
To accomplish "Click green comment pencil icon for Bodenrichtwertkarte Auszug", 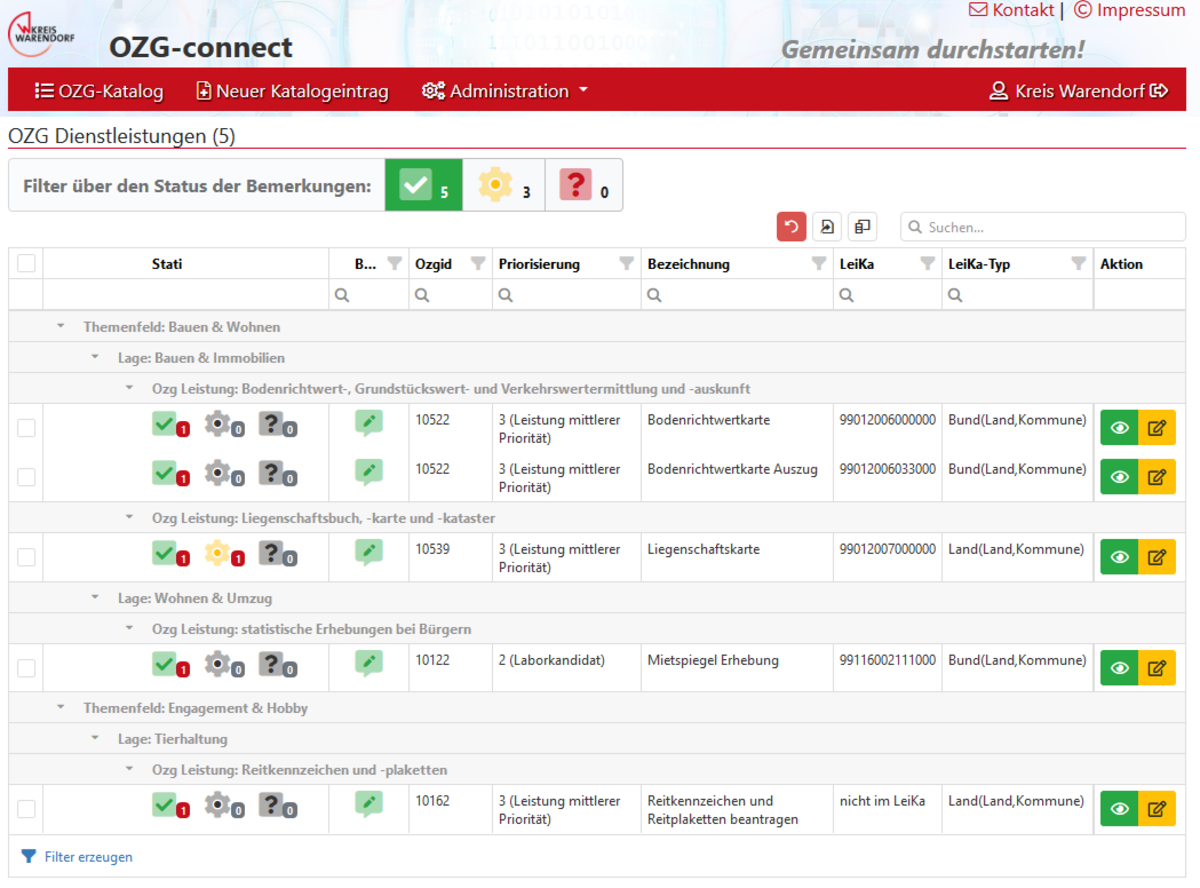I will click(x=369, y=472).
